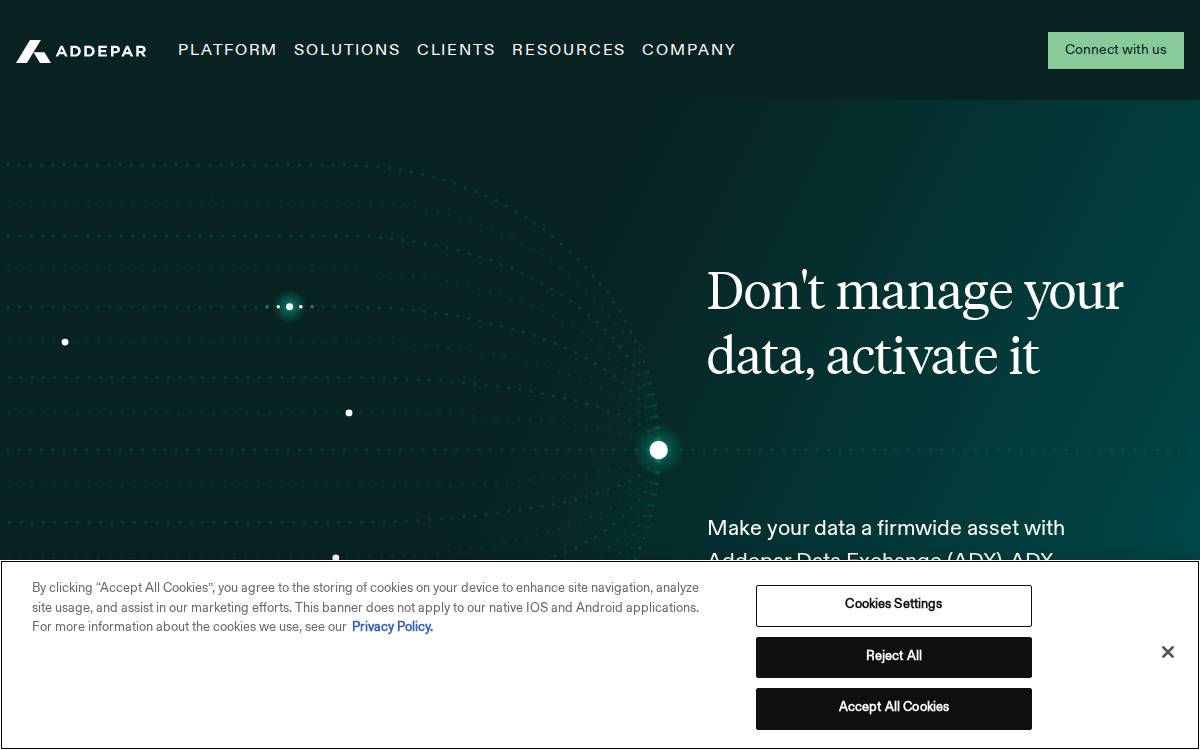Click the Connect with us button
1200x750 pixels.
click(x=1116, y=50)
